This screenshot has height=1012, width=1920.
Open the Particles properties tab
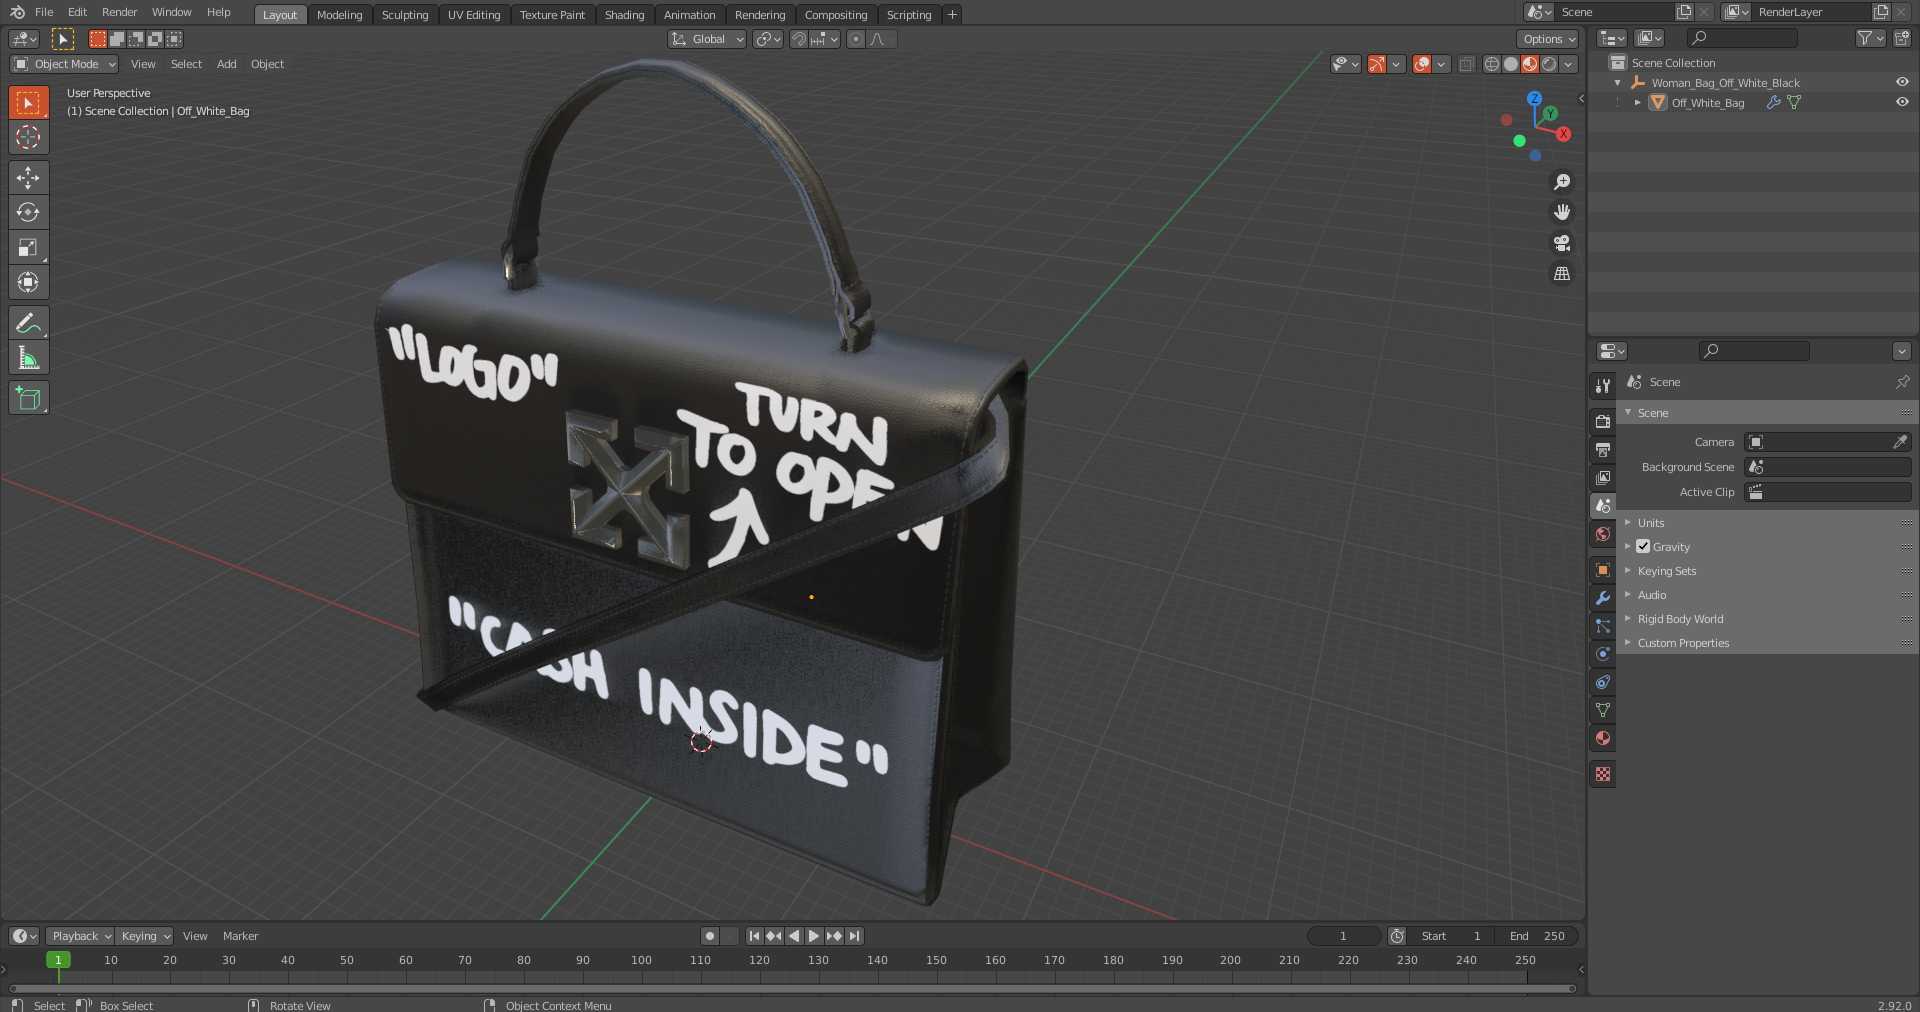pyautogui.click(x=1603, y=625)
